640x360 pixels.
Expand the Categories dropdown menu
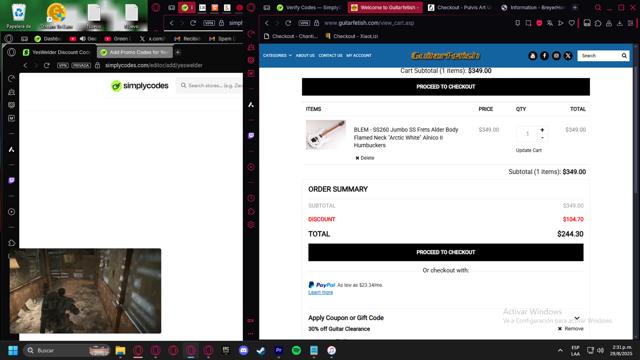277,56
